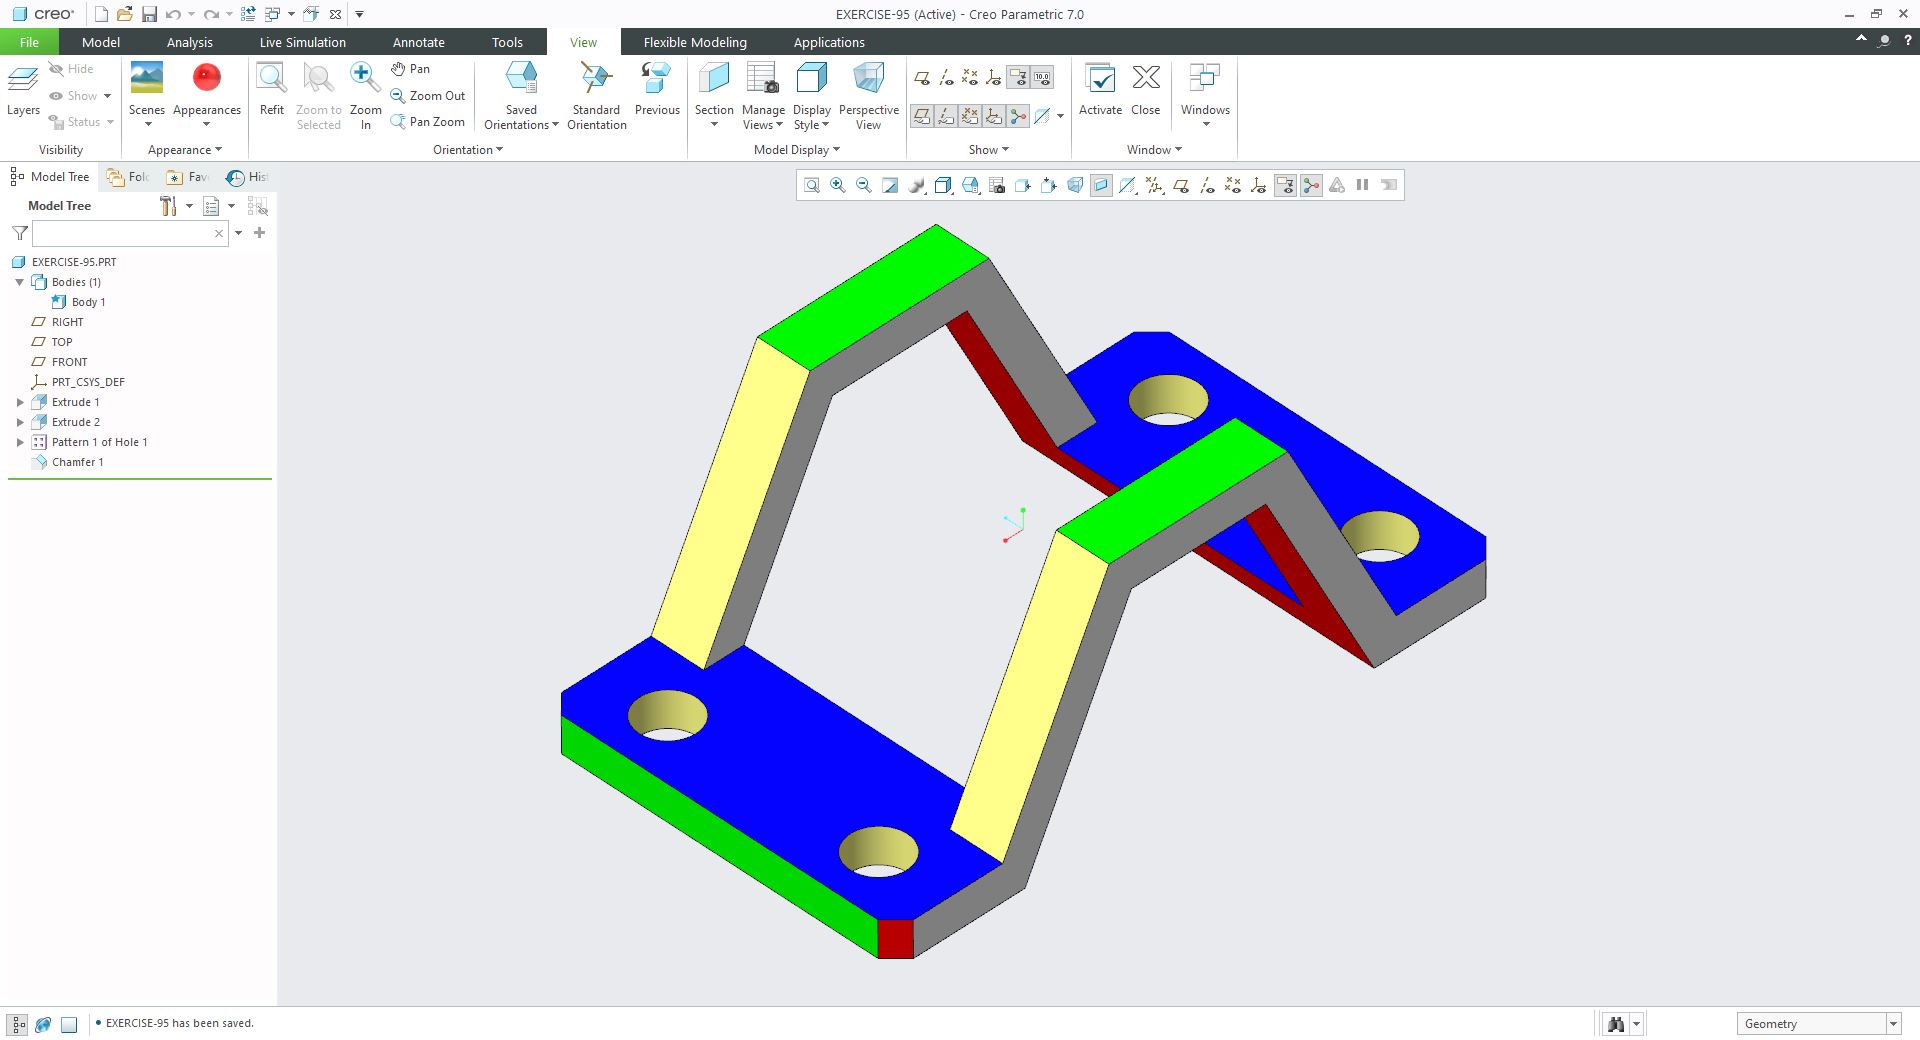Turn on Perspective View
This screenshot has height=1040, width=1920.
[x=868, y=96]
